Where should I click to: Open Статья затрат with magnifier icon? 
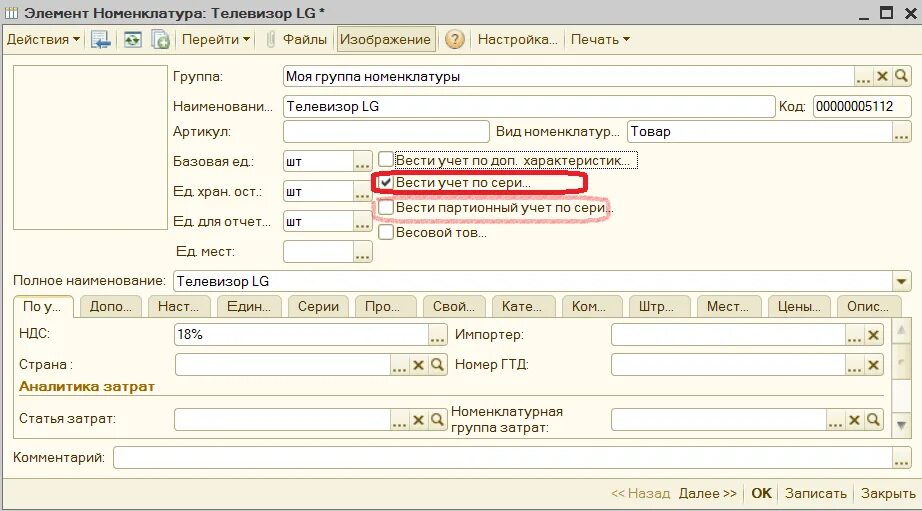(x=437, y=420)
